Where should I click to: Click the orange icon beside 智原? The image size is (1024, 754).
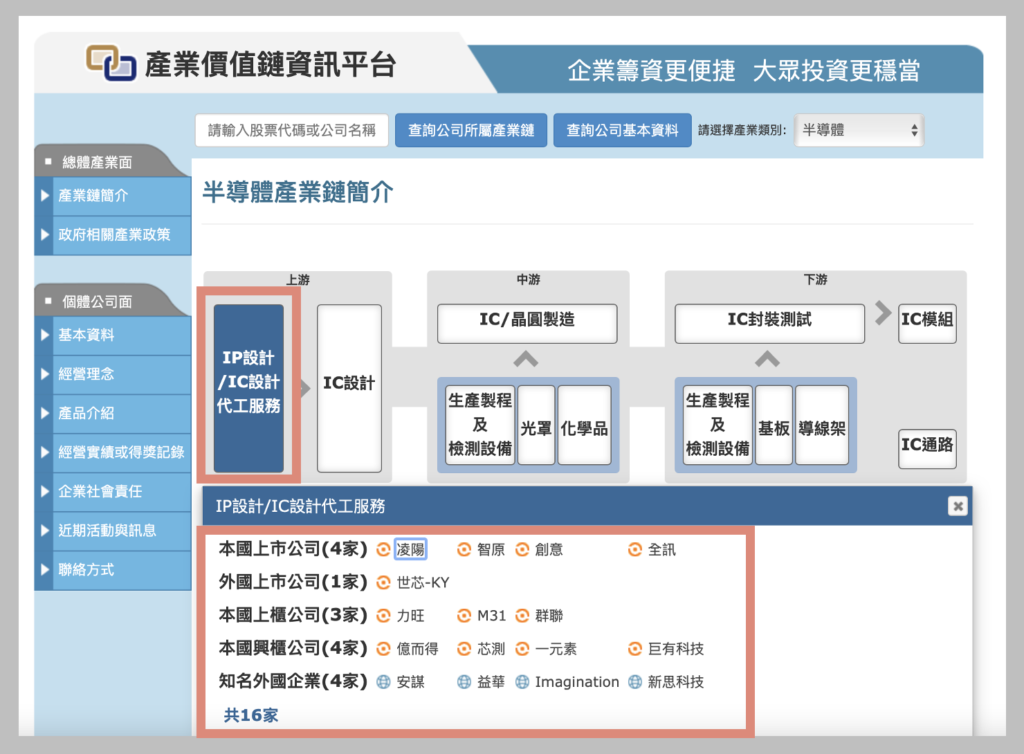click(x=464, y=550)
